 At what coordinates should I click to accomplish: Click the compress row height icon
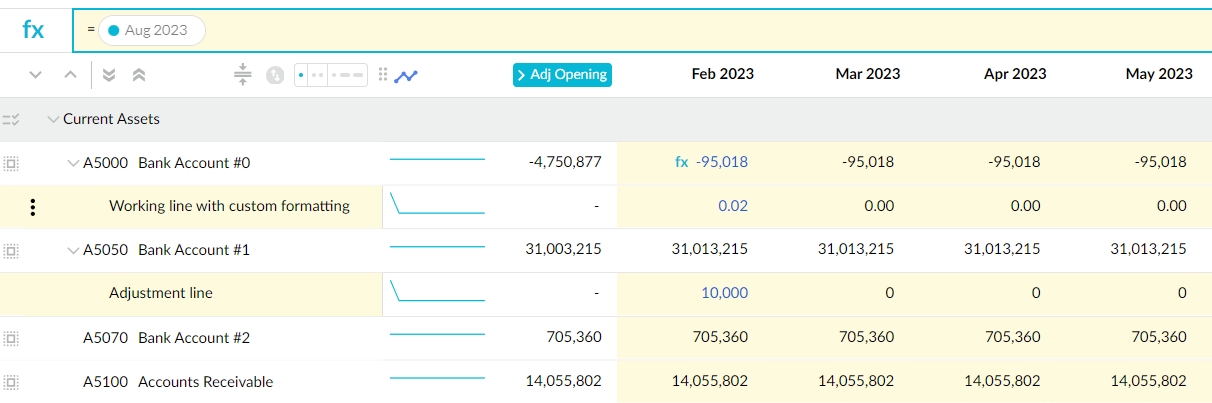(x=242, y=75)
